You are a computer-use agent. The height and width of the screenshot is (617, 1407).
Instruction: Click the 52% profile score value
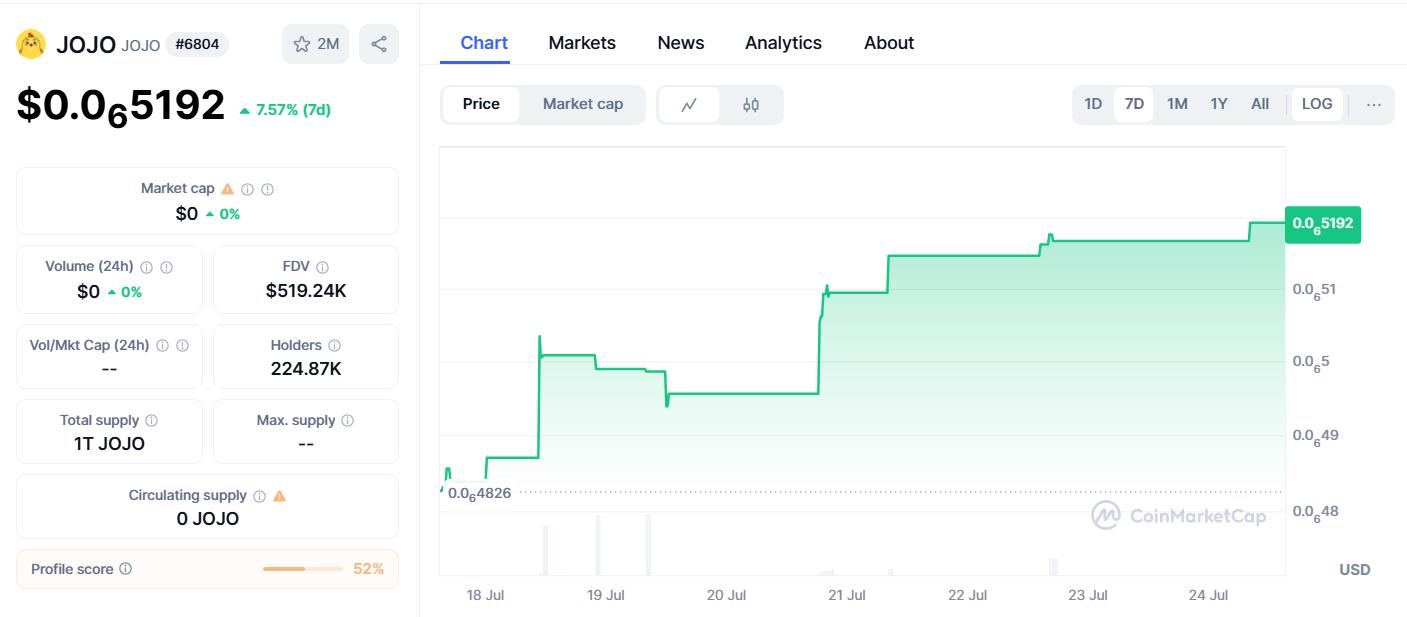pos(368,569)
